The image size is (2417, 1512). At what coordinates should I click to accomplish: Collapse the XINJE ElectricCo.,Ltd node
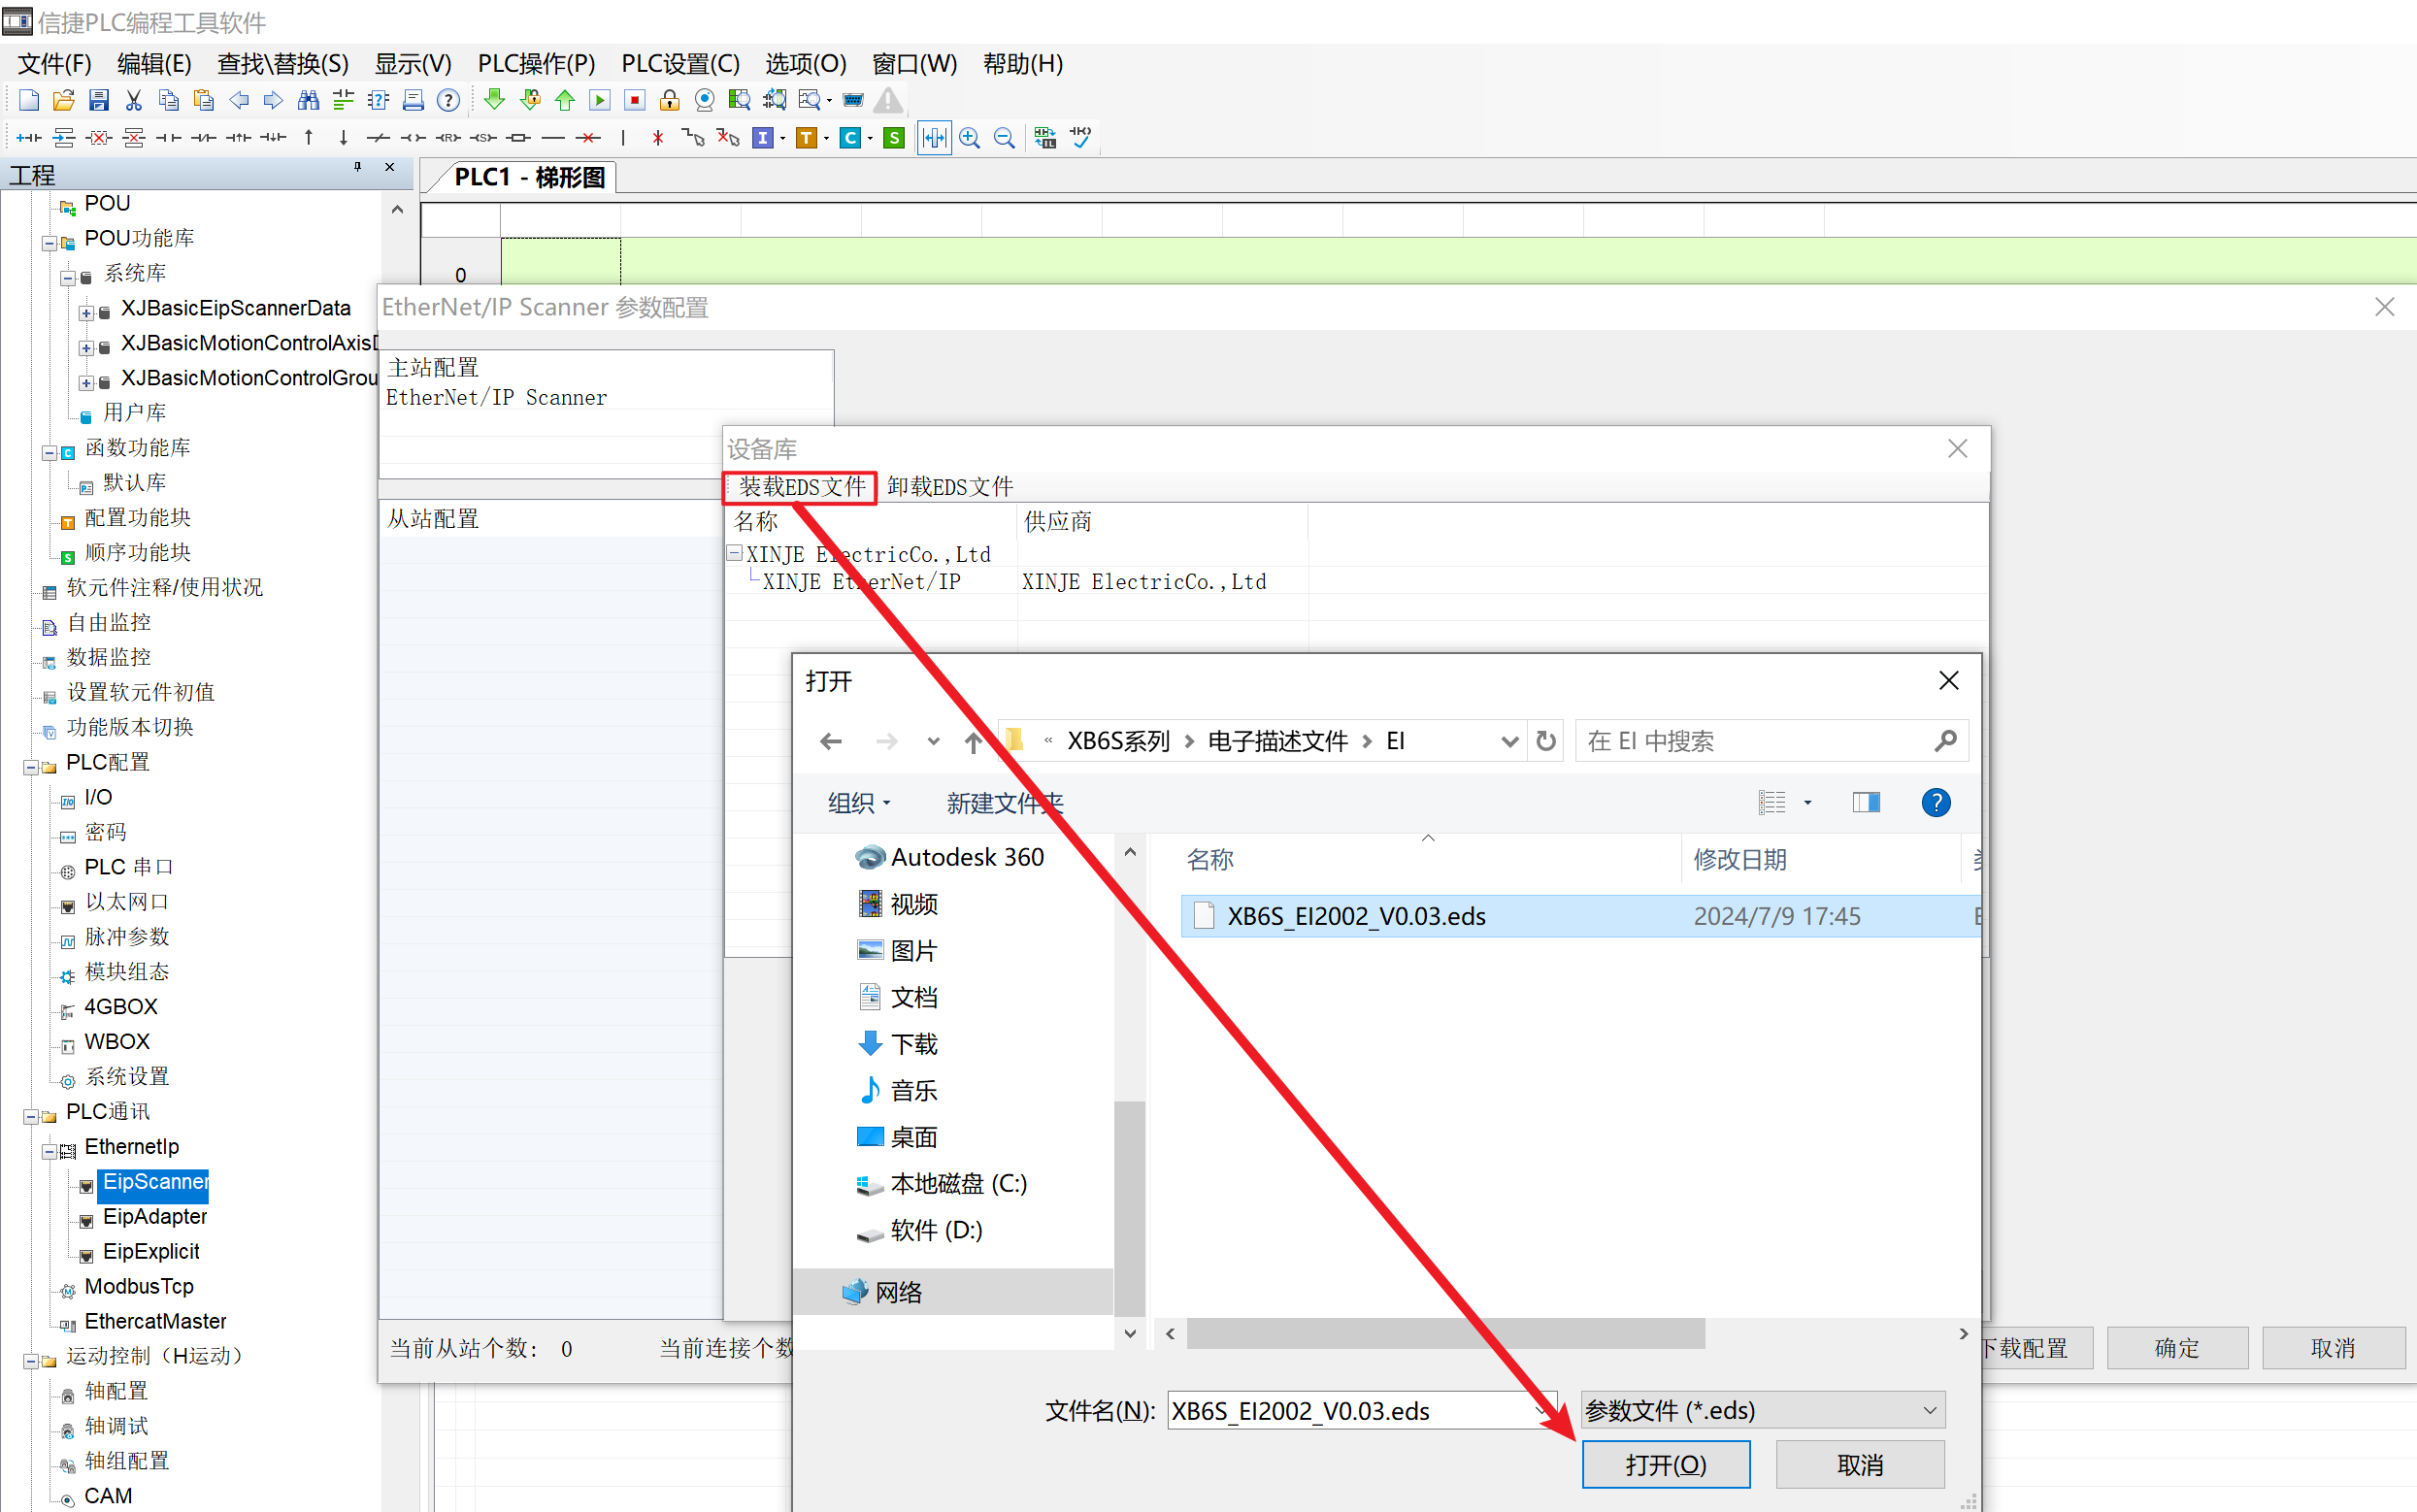[735, 553]
